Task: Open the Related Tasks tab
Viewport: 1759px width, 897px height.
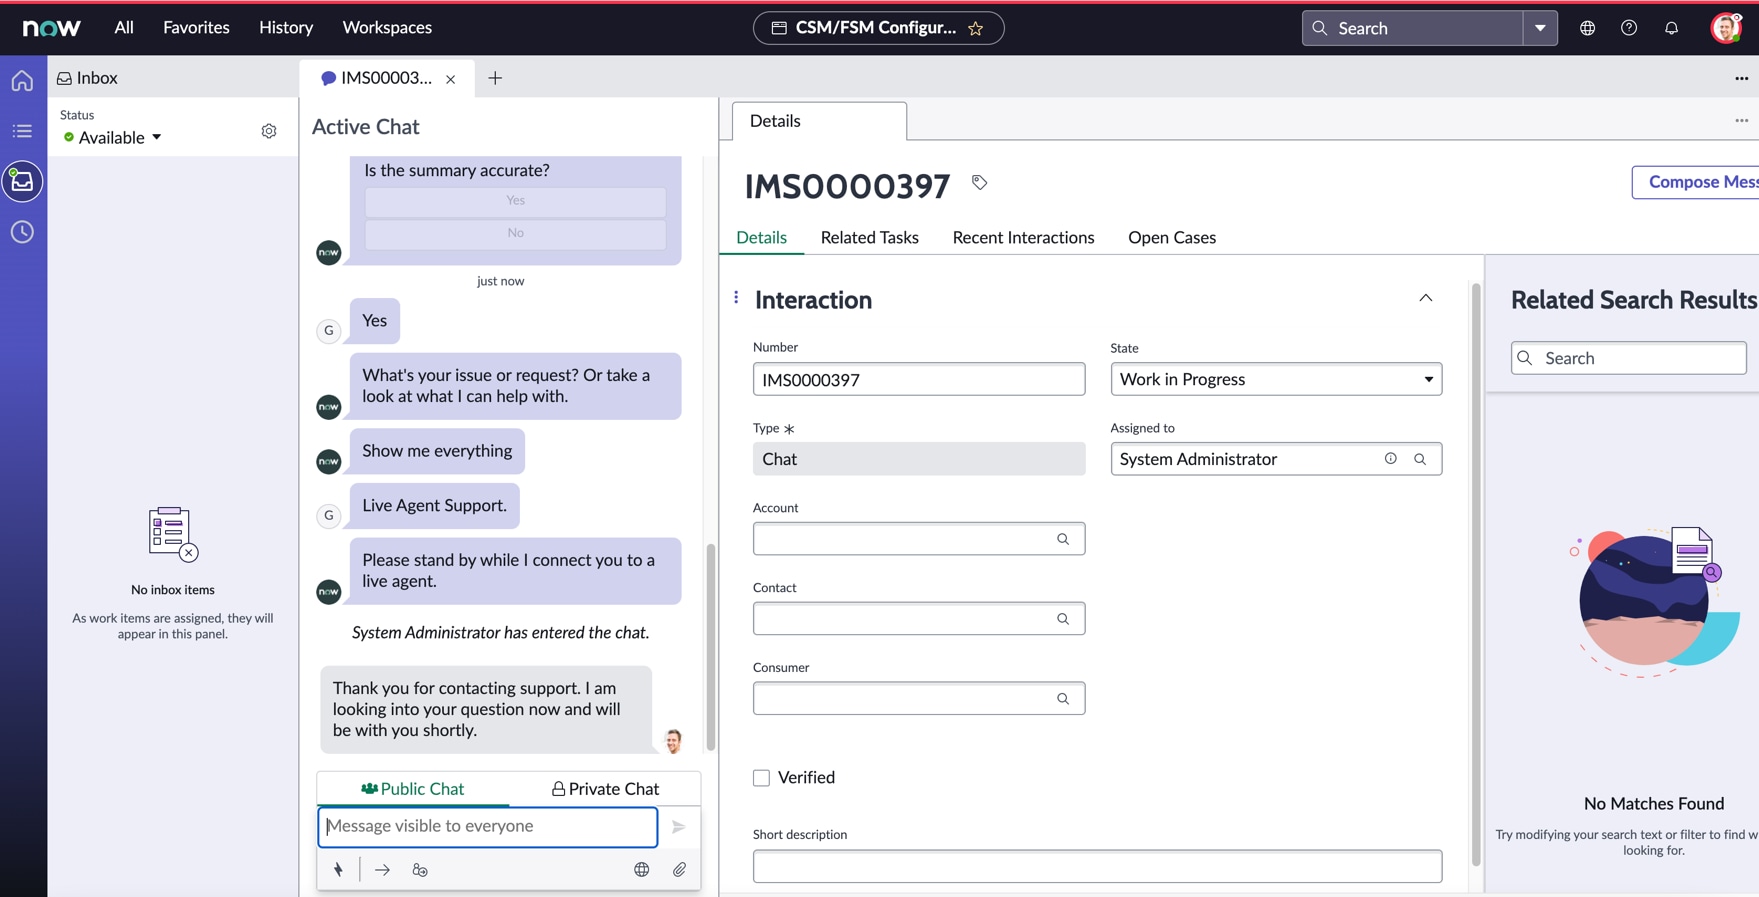Action: pyautogui.click(x=869, y=237)
